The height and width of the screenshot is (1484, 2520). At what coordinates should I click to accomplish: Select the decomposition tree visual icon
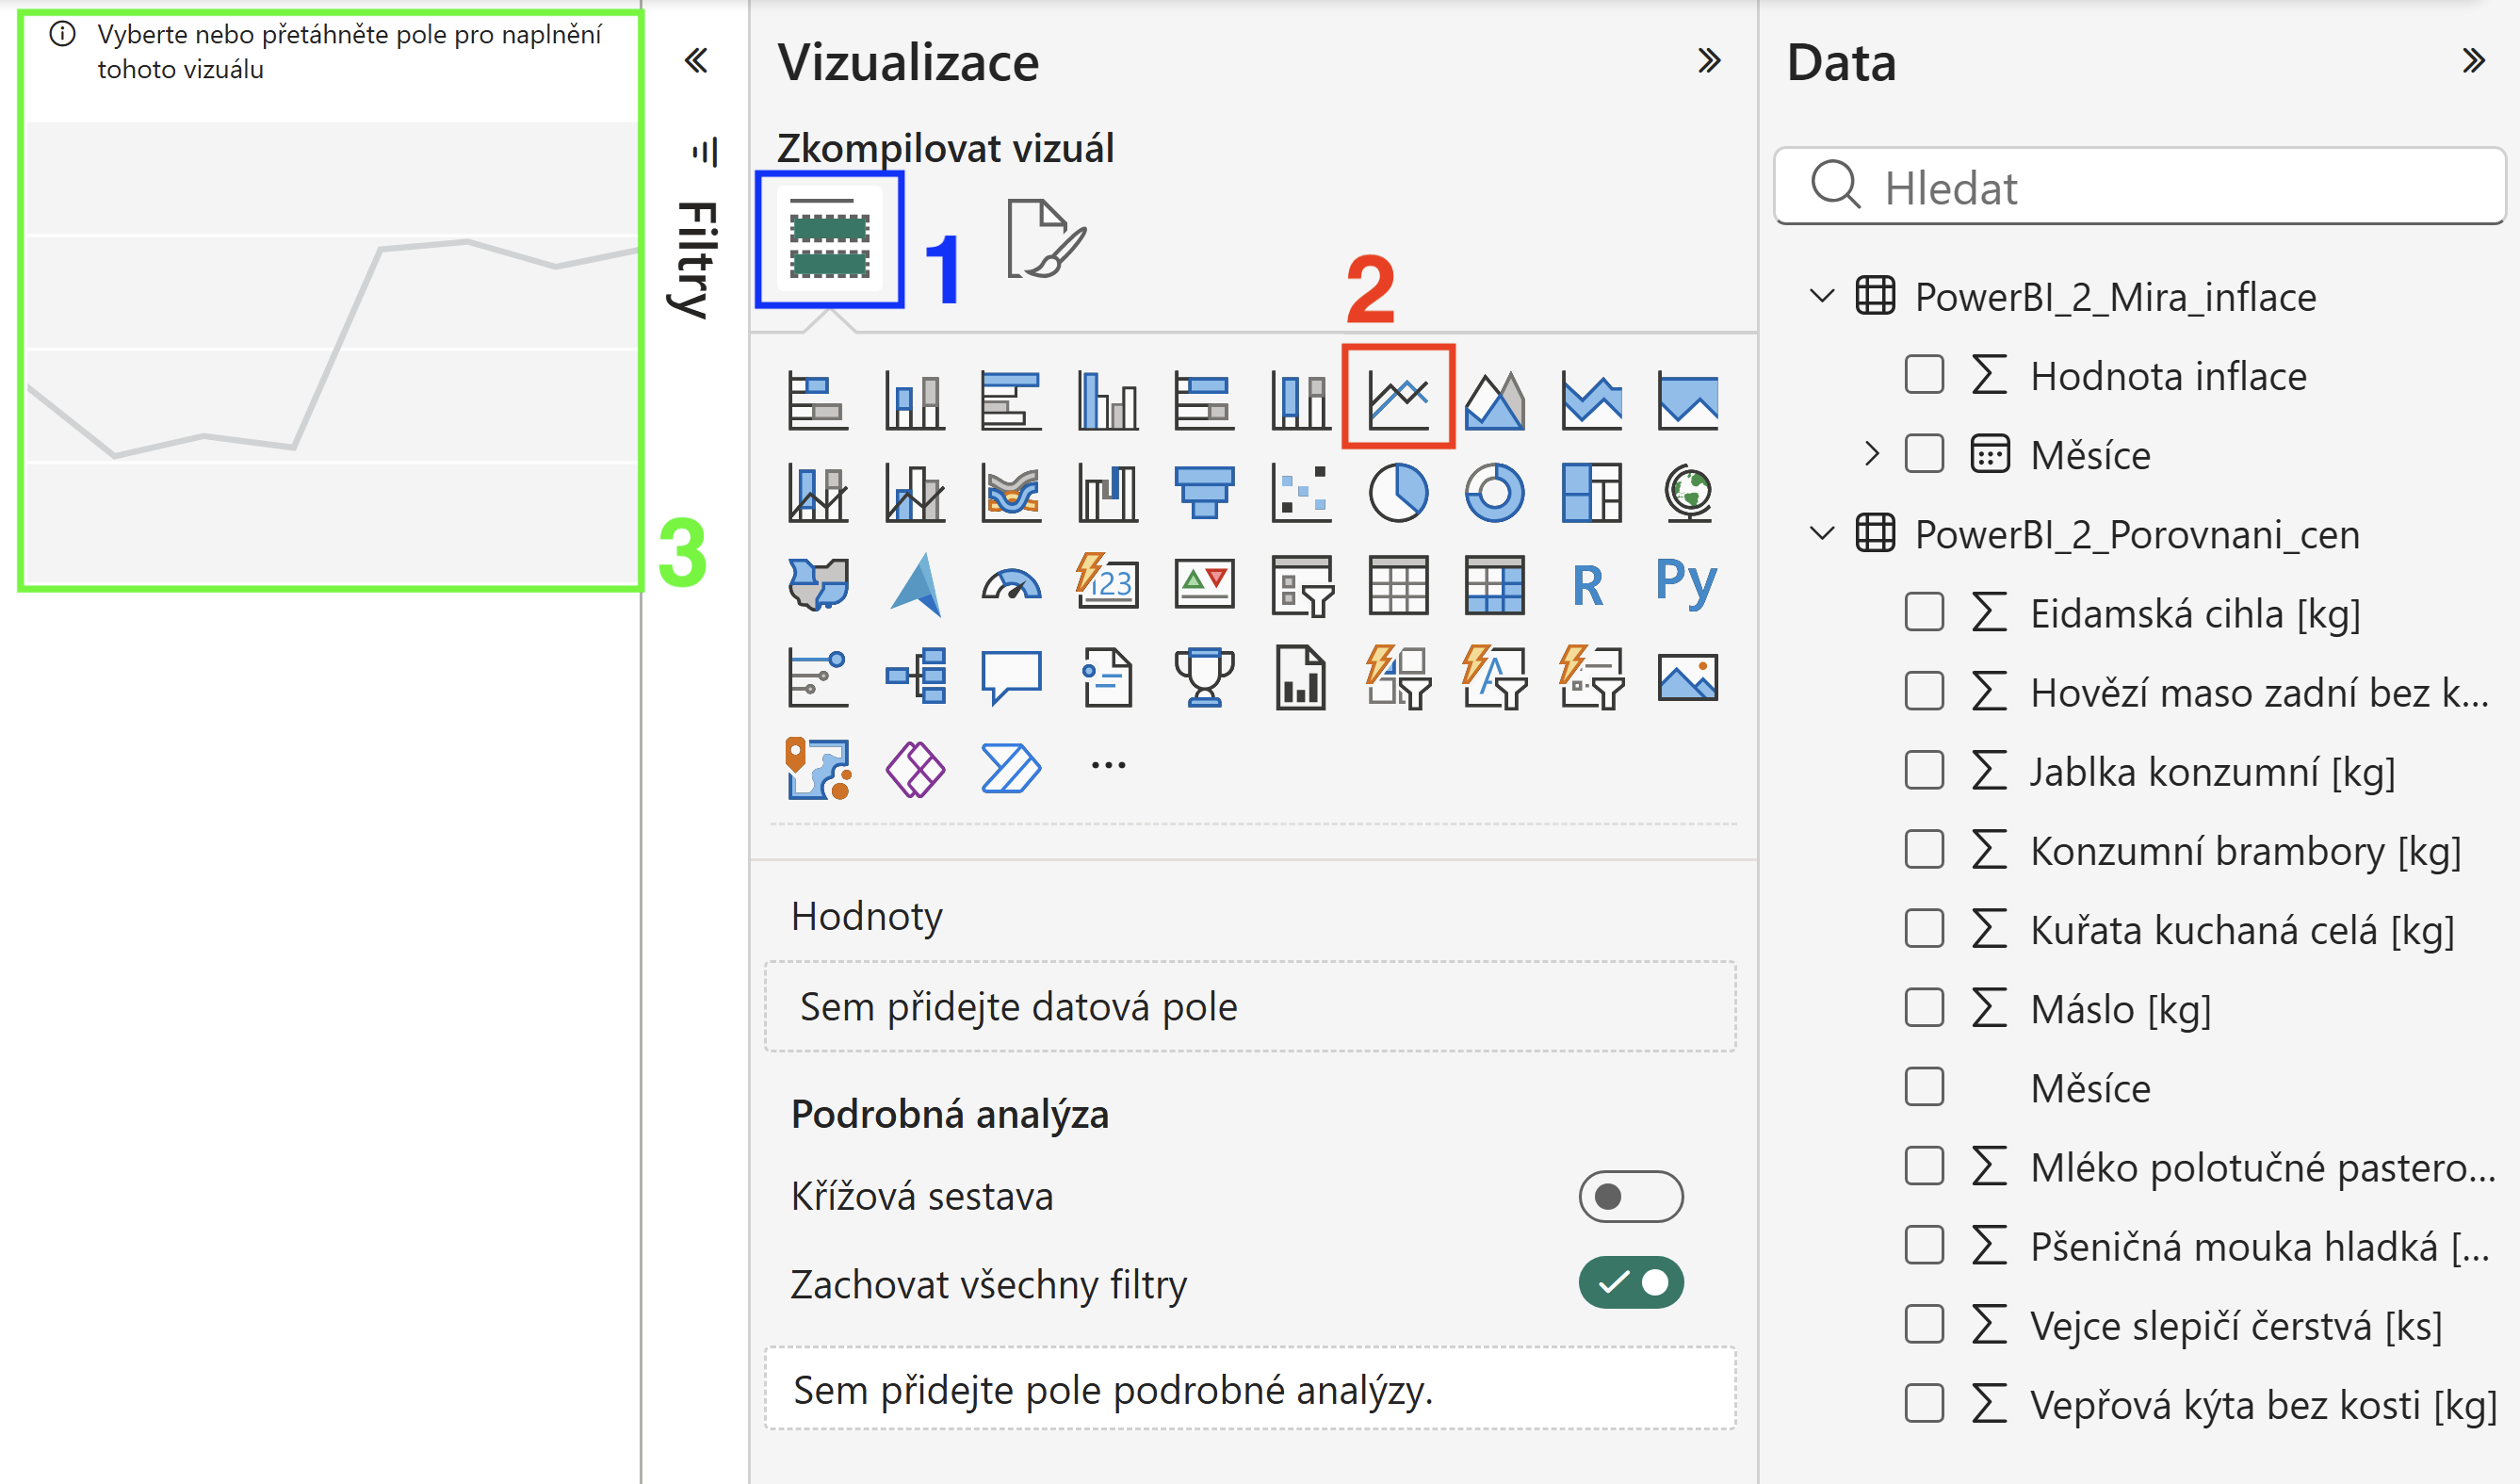tap(915, 677)
